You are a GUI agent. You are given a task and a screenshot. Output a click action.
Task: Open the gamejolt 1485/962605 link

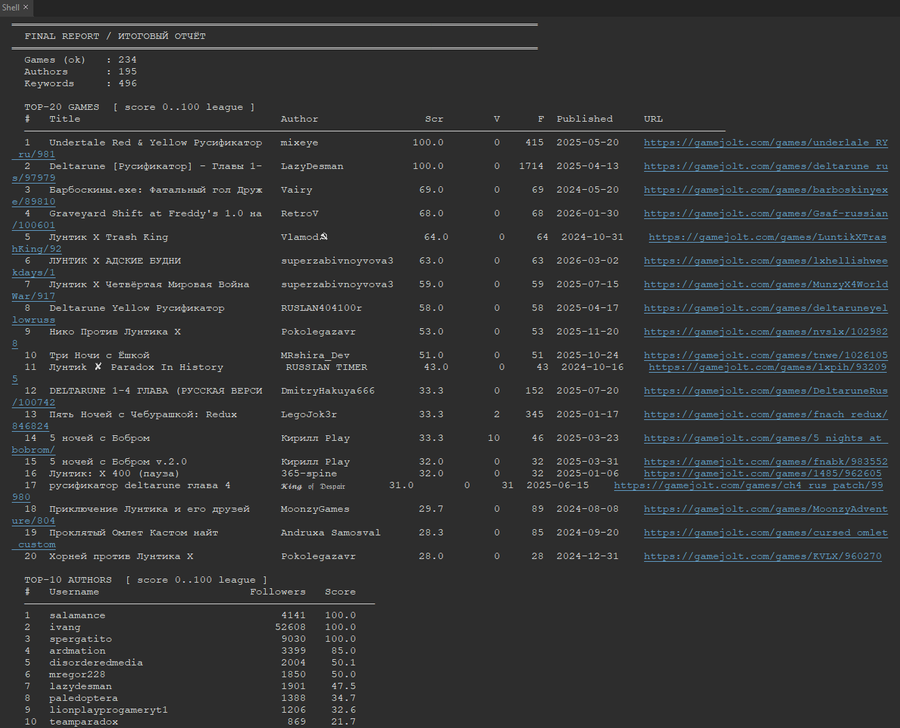(x=762, y=473)
